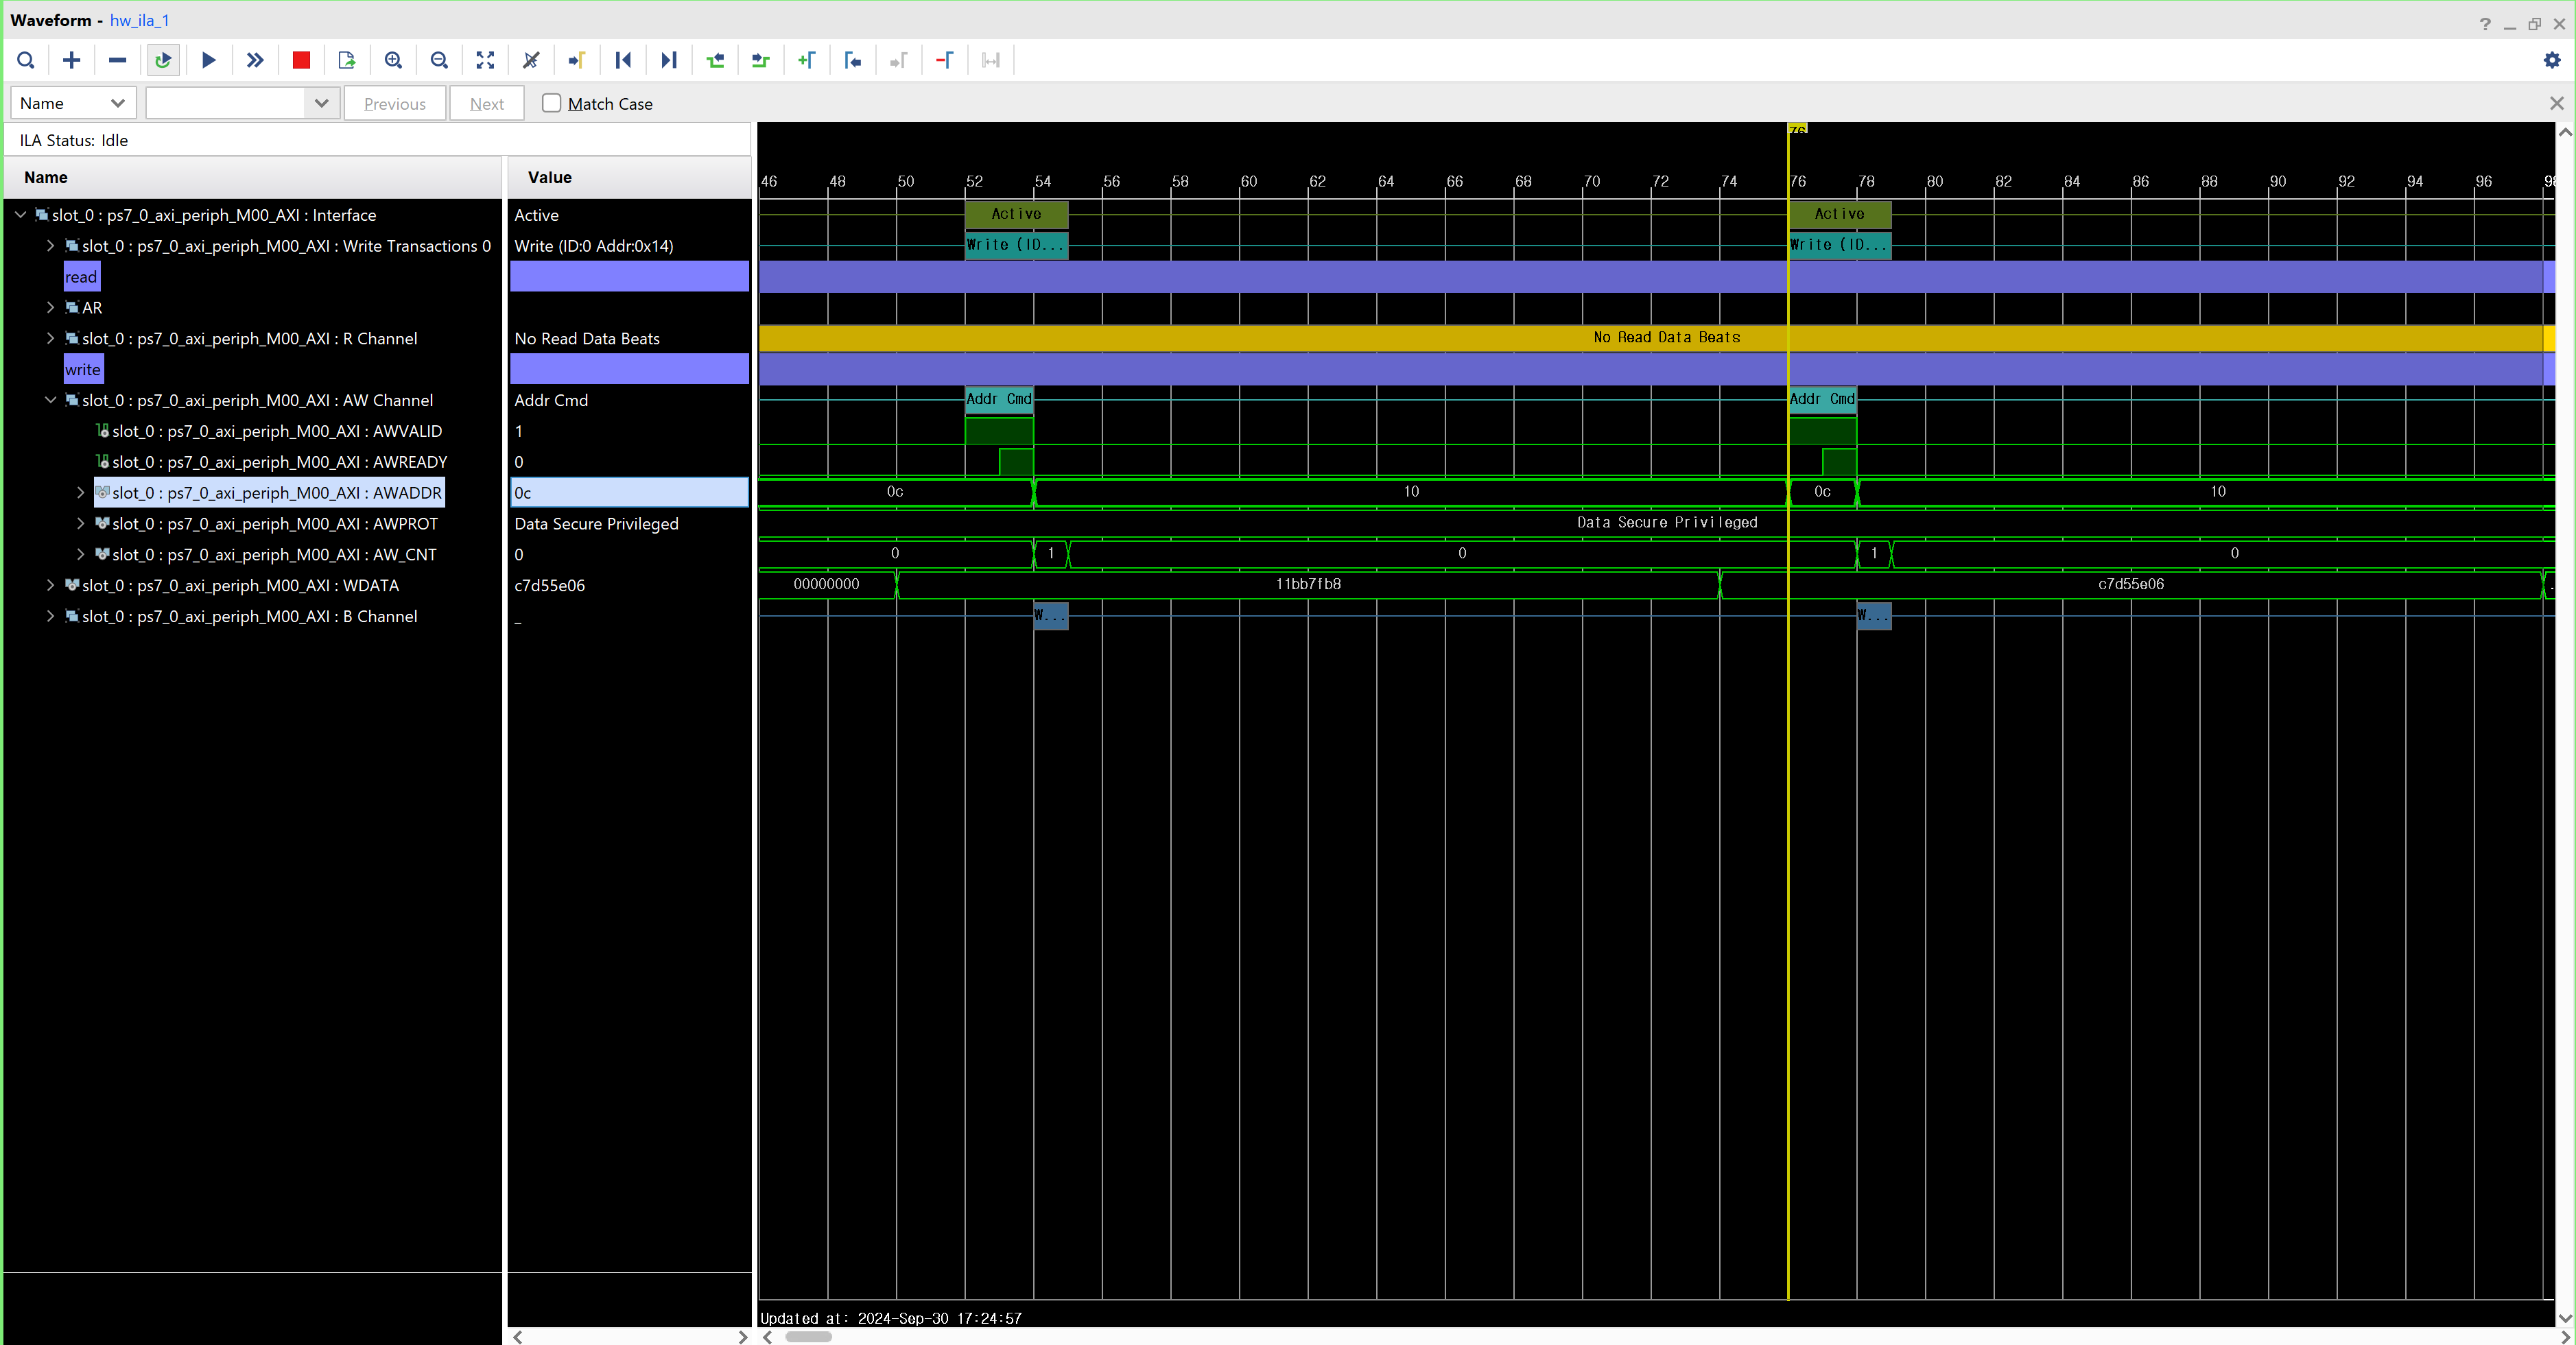The height and width of the screenshot is (1345, 2576).
Task: Click the grayed next marker icon
Action: click(x=899, y=60)
